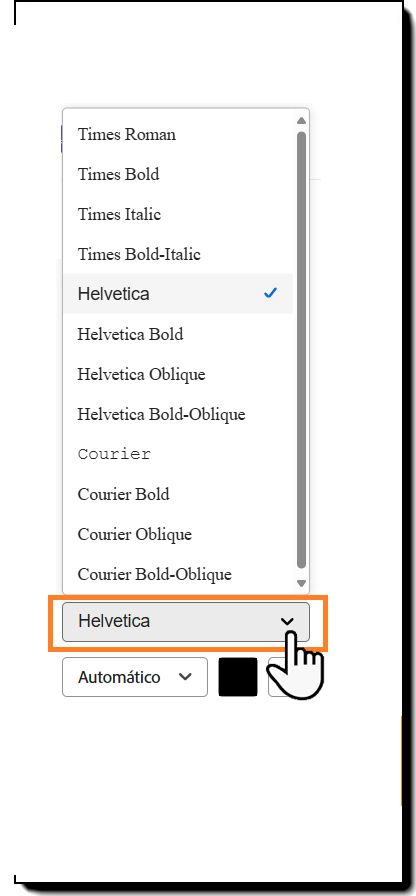Click scrollbar down arrow in font list

click(x=301, y=583)
